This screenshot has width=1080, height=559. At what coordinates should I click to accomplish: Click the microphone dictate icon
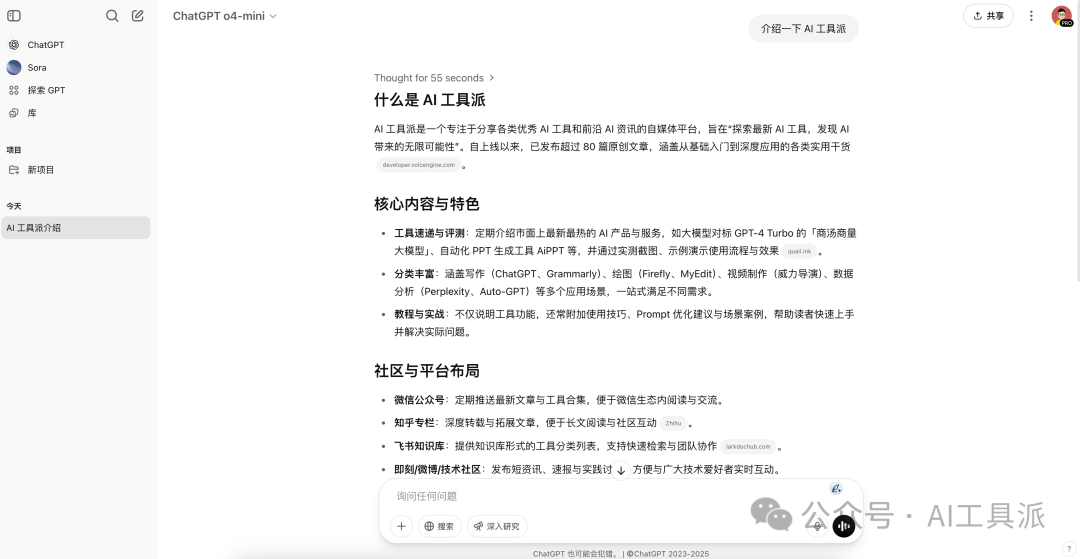[x=817, y=527]
